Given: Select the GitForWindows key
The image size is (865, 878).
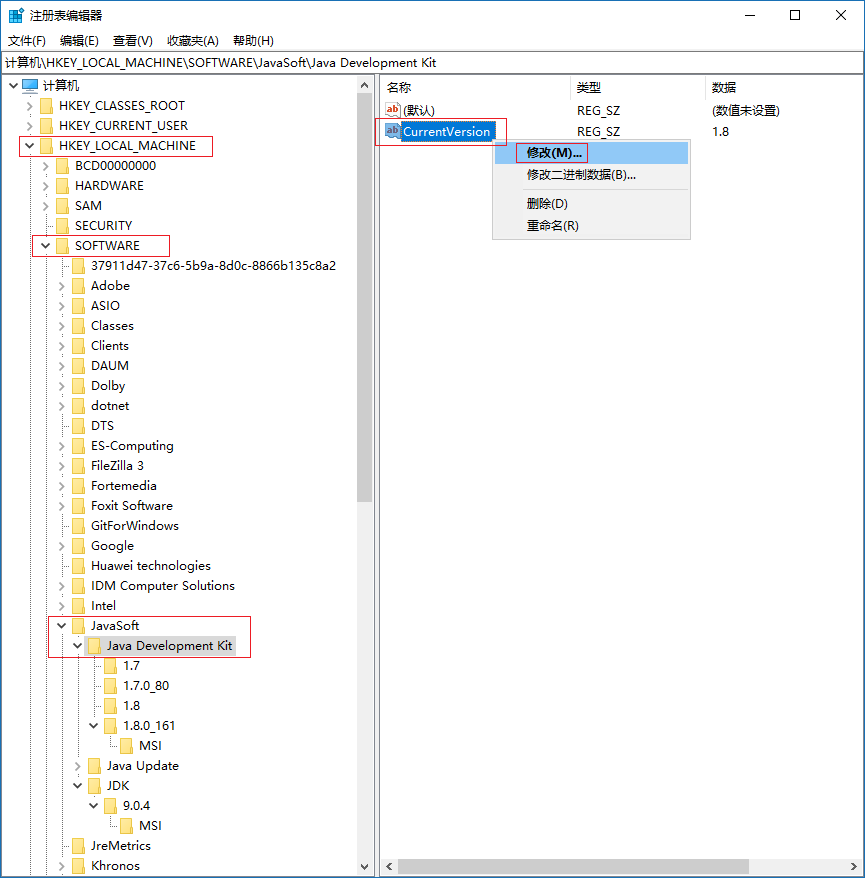Looking at the screenshot, I should click(134, 526).
